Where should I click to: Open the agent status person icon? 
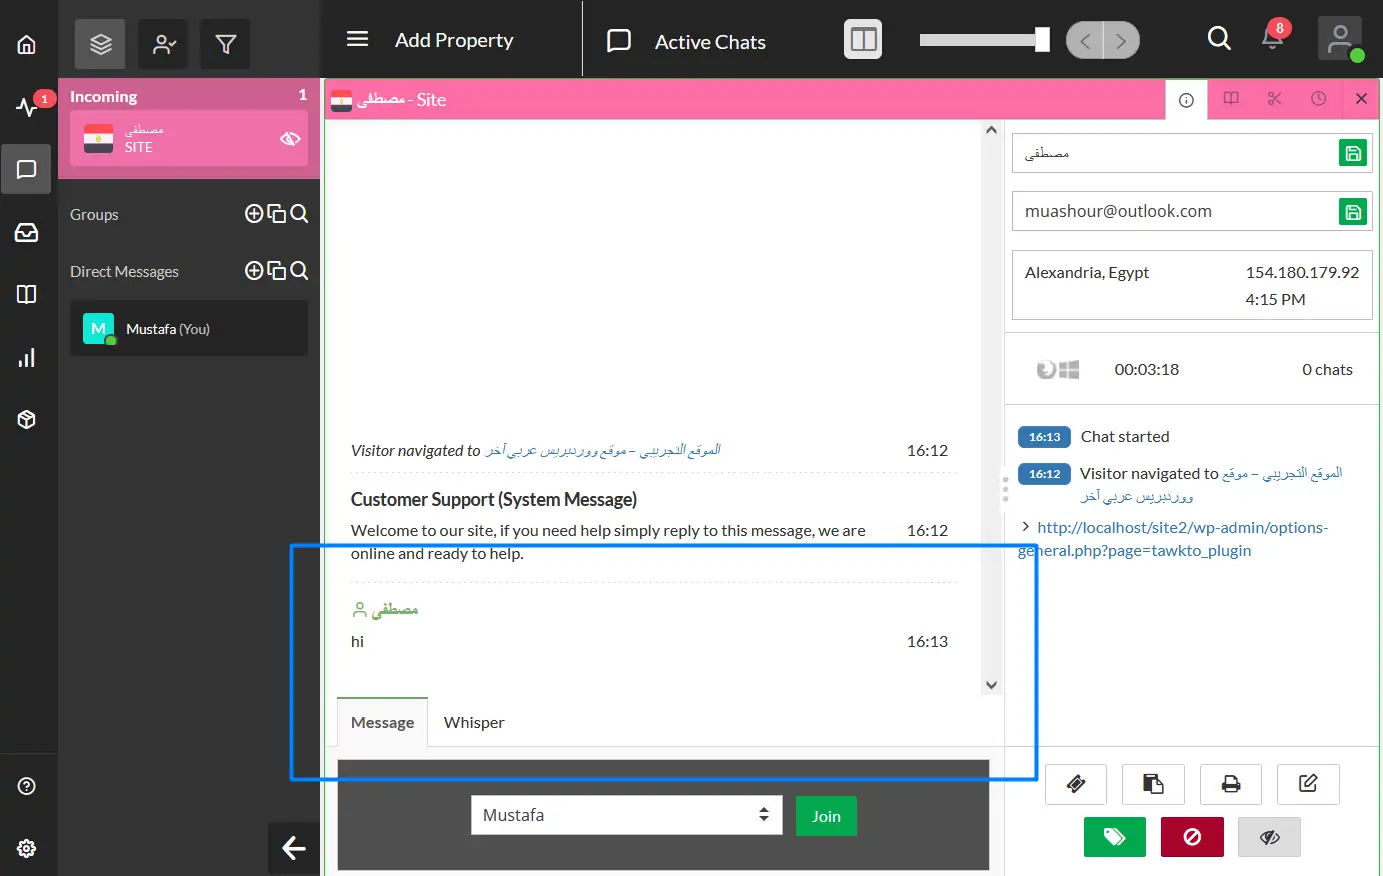coord(163,44)
